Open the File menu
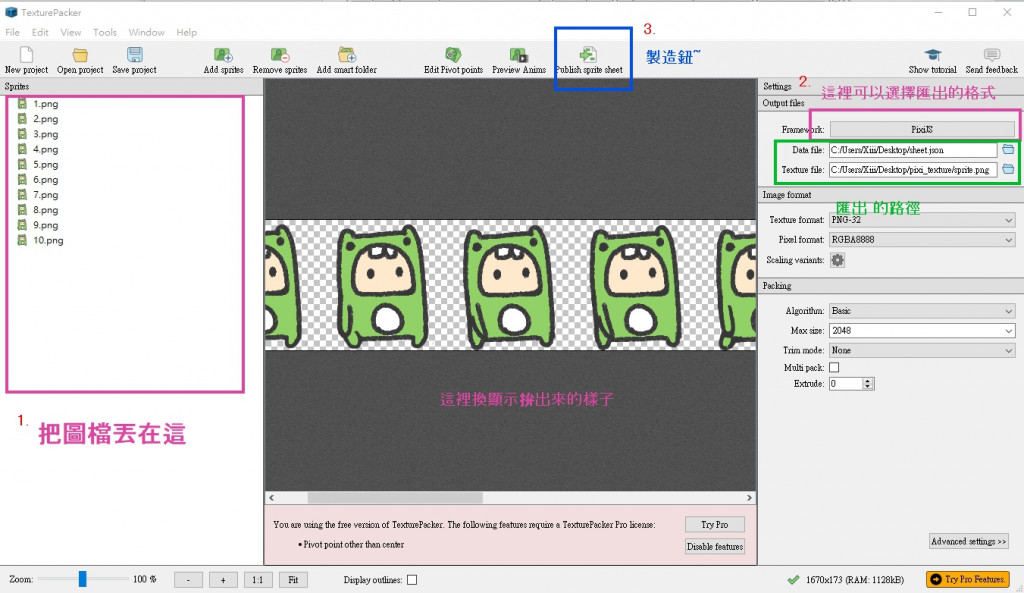Screen dimensions: 1024x593 12,32
